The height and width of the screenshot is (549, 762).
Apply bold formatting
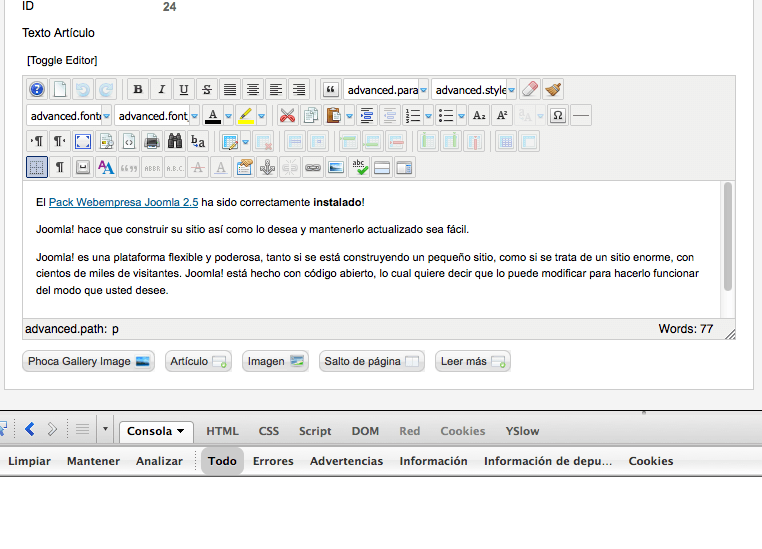pos(138,89)
